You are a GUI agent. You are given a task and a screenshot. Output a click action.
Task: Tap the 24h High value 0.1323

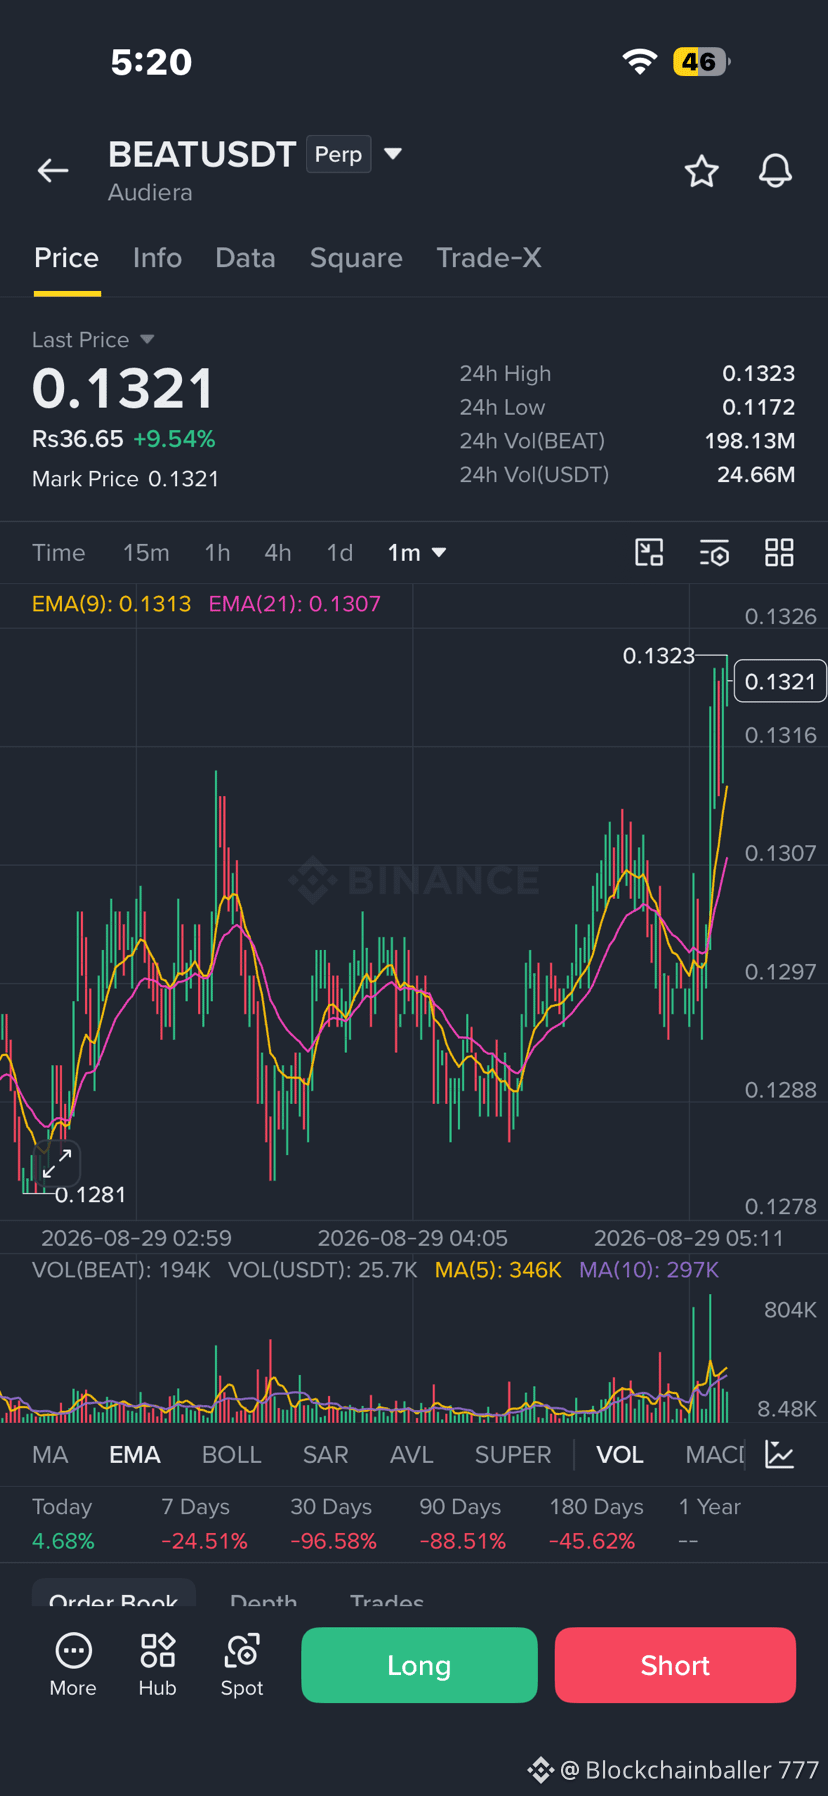pos(759,374)
